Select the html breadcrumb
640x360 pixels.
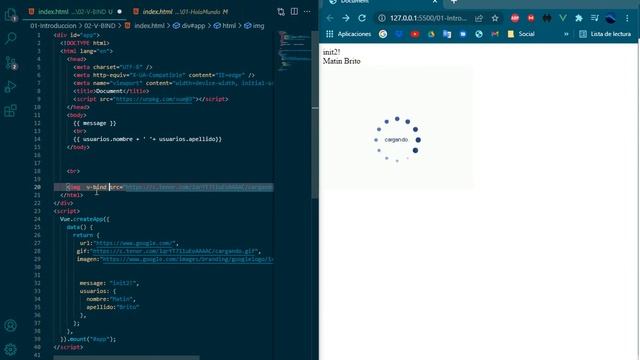[225, 26]
